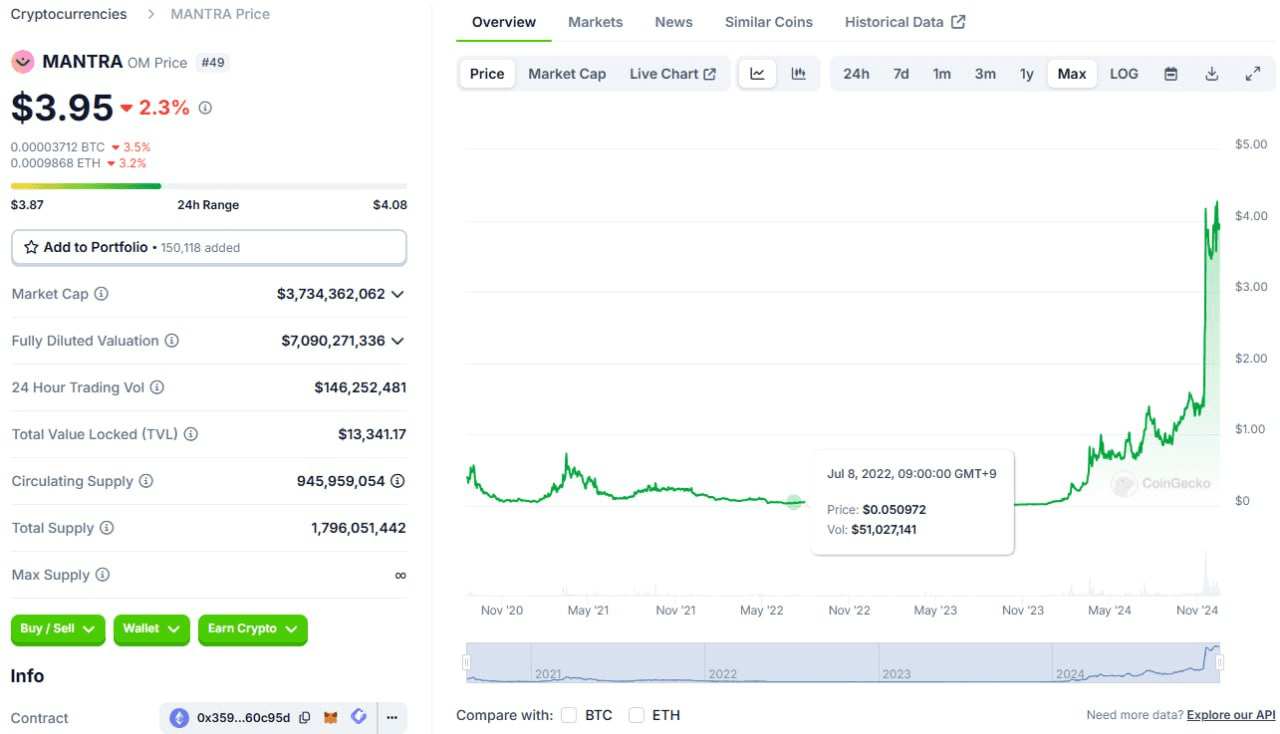Add token to MetaMask fox icon
Screen dimensions: 1280x734
(333, 718)
